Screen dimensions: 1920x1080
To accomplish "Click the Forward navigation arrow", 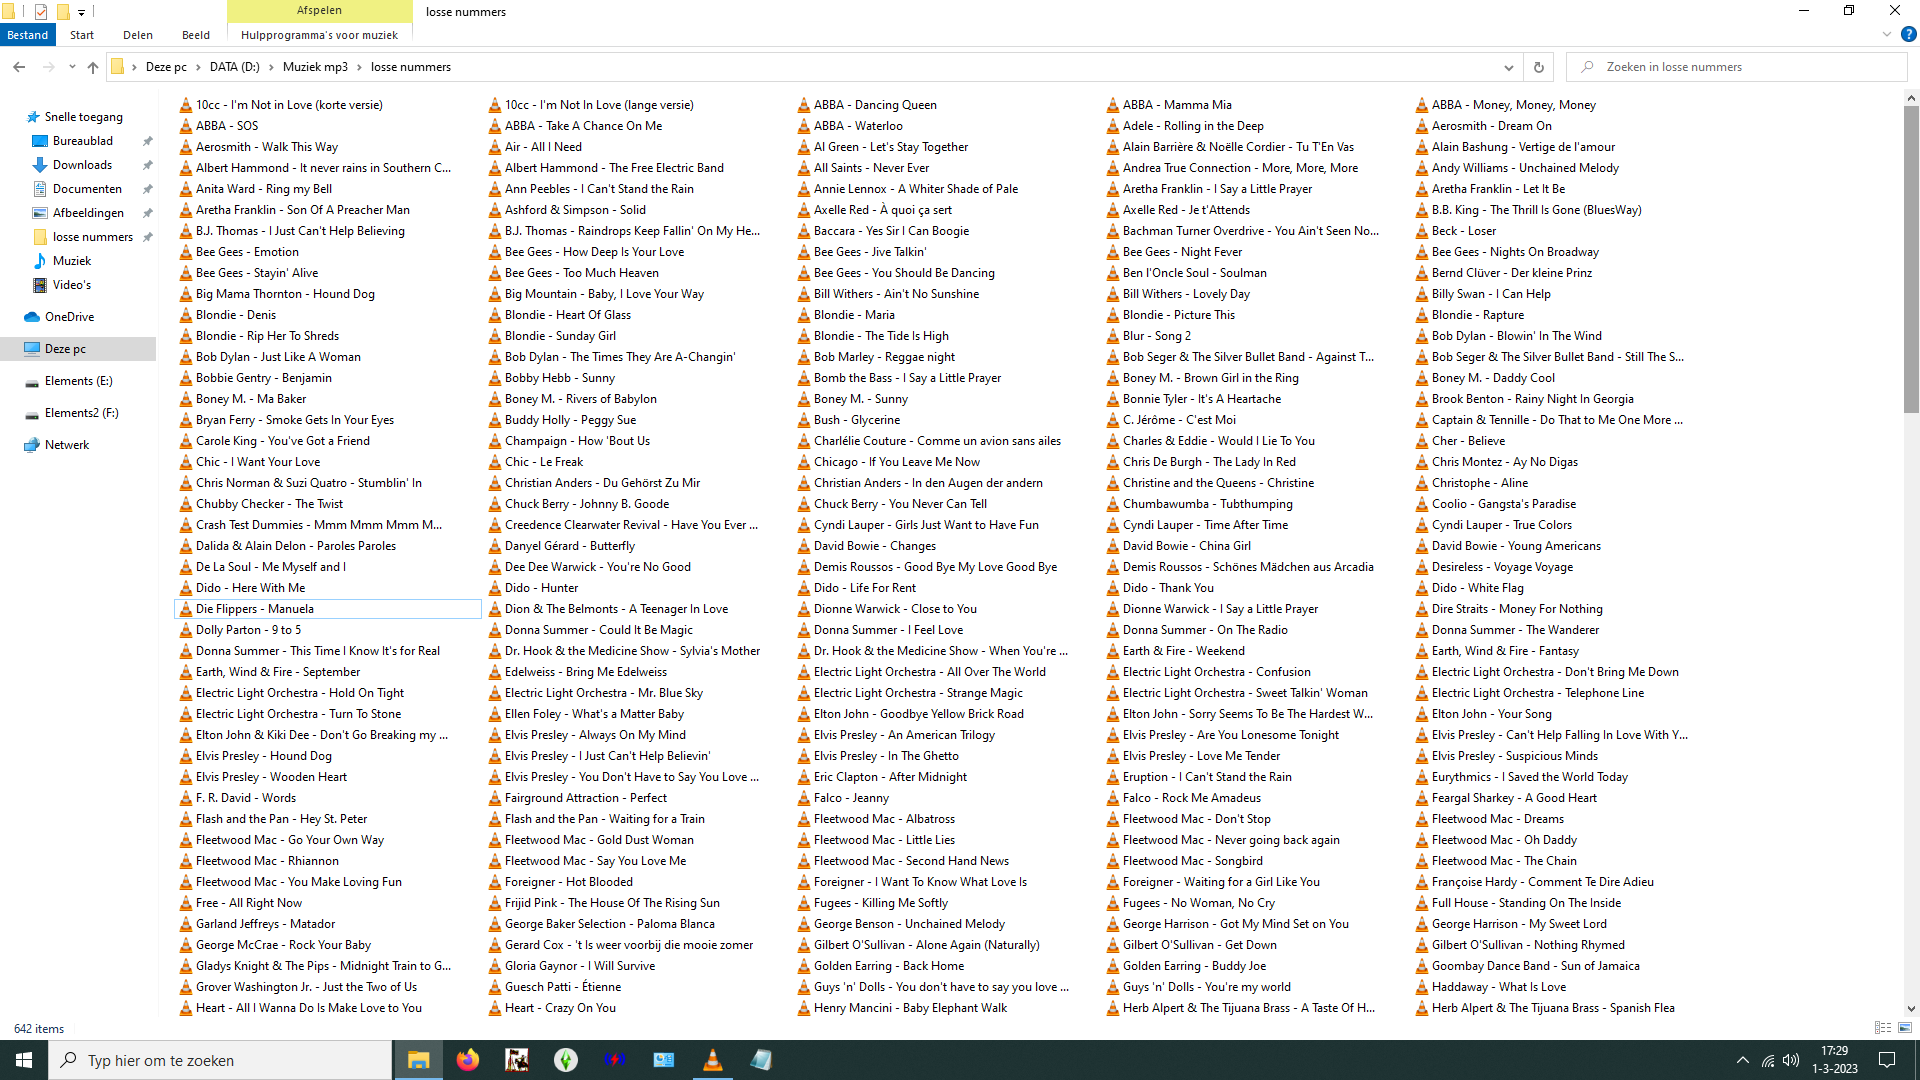I will 48,67.
